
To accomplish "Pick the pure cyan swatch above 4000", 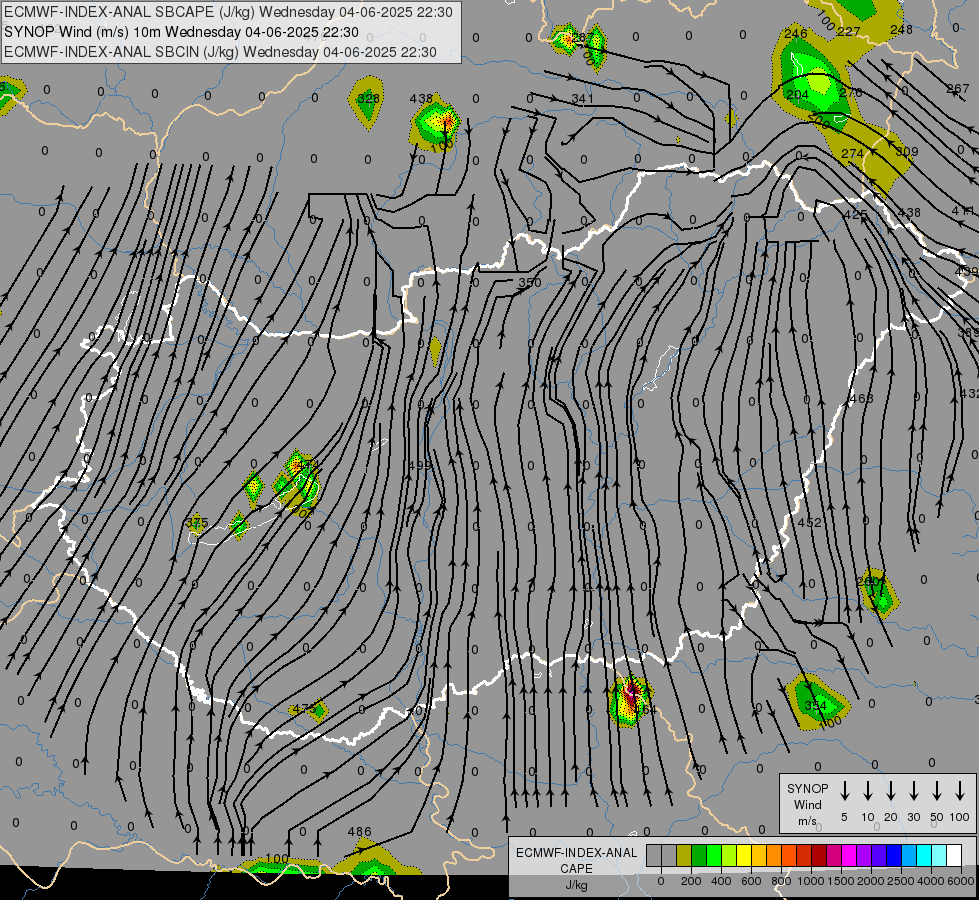I will [x=923, y=856].
